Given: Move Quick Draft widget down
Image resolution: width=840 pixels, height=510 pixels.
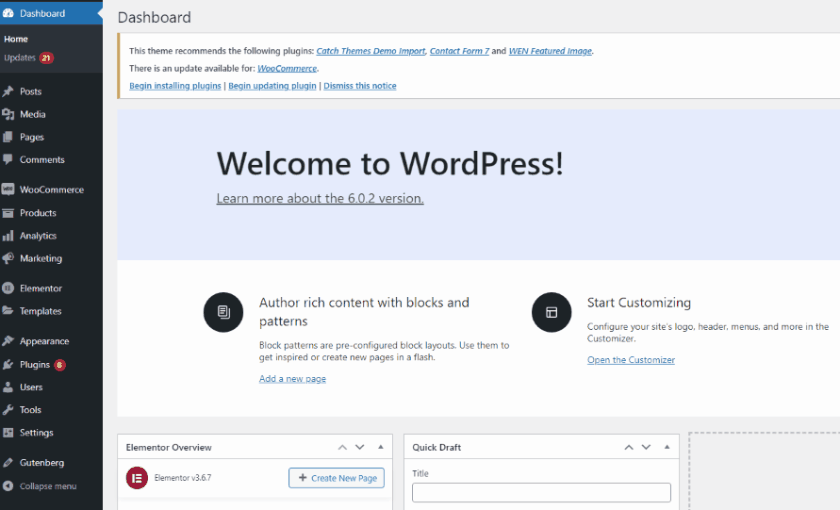Looking at the screenshot, I should (x=646, y=447).
